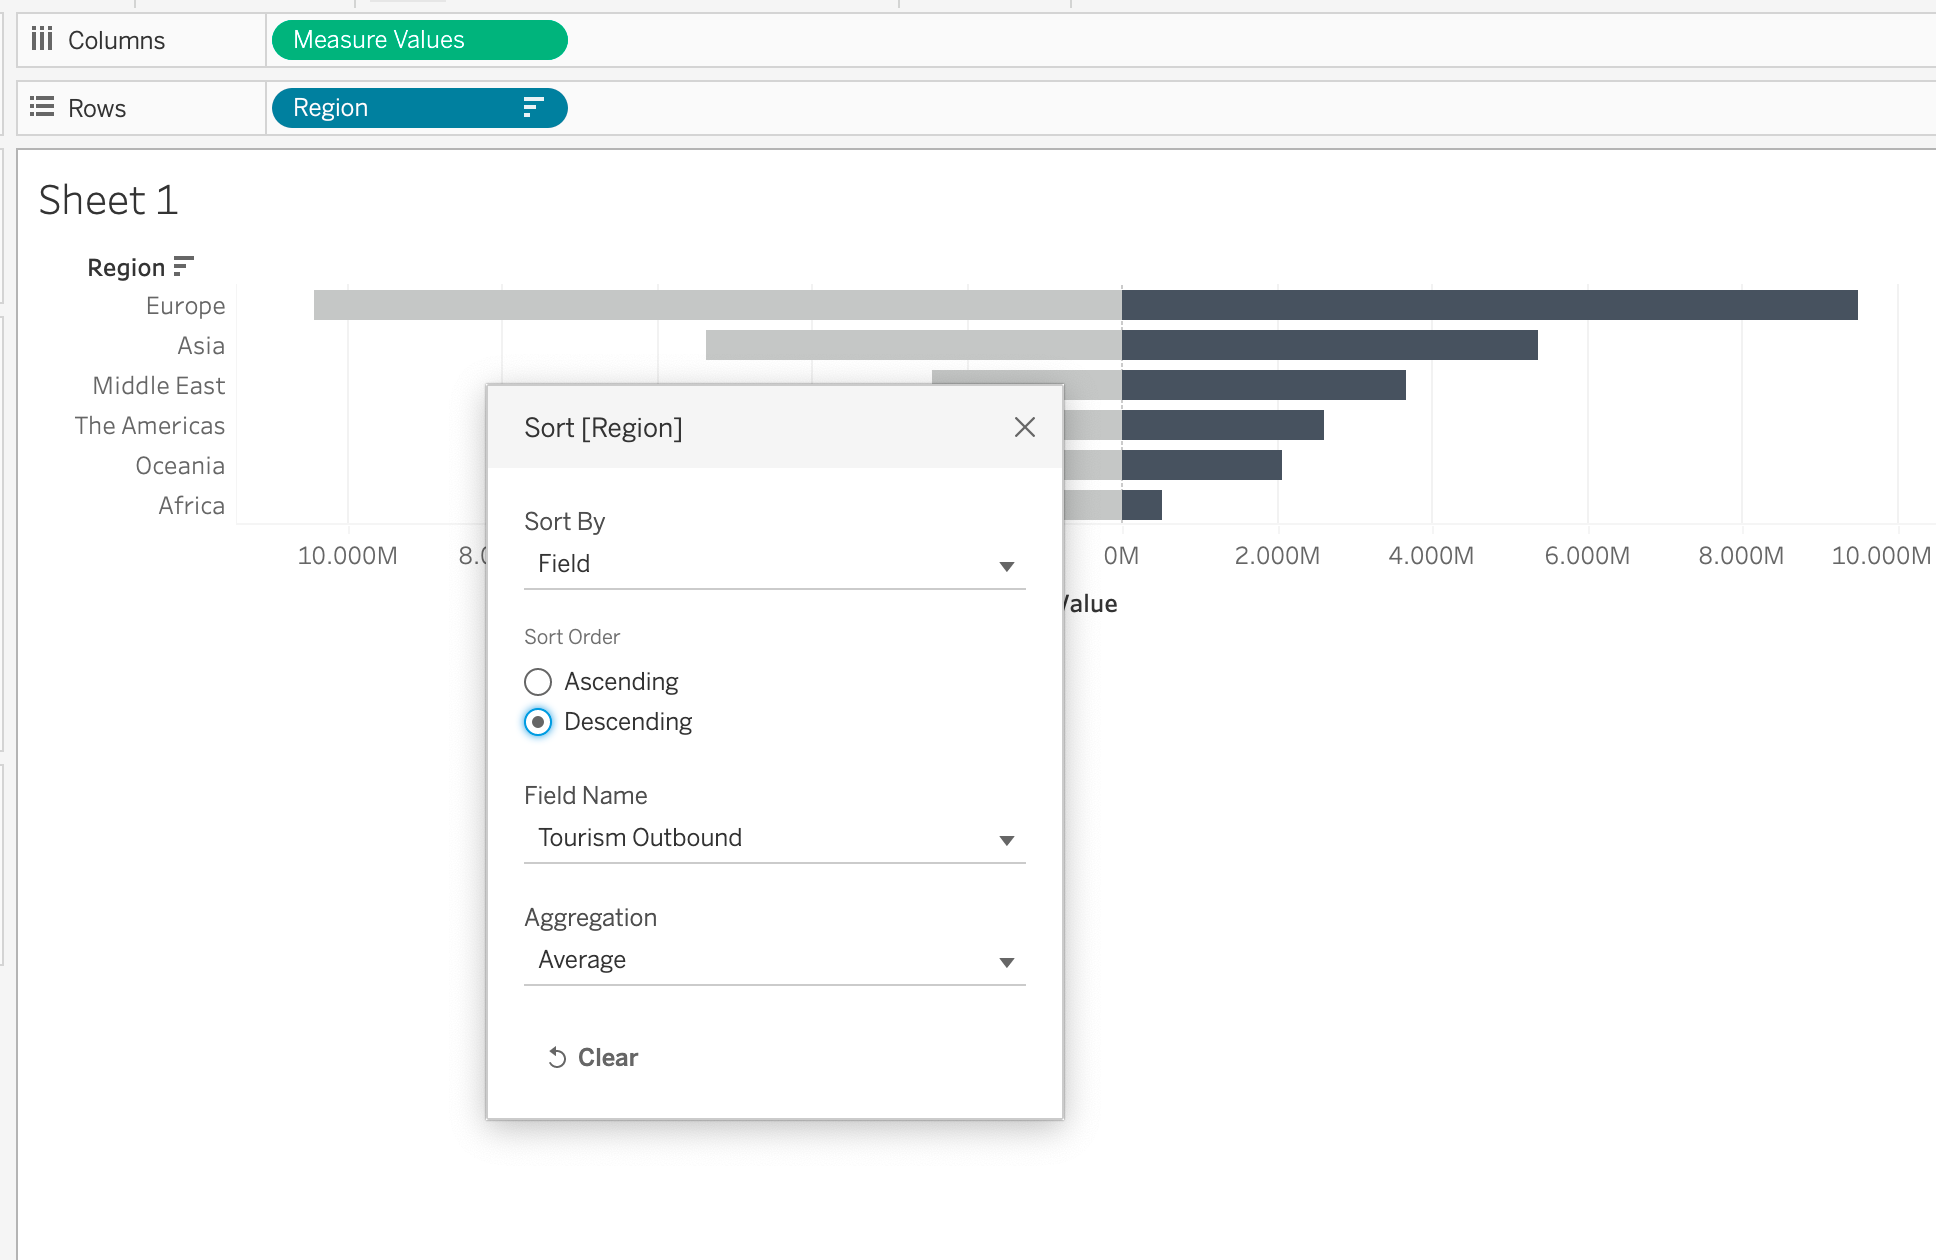This screenshot has width=1936, height=1260.
Task: Click the Rows shelf icon
Action: (x=42, y=107)
